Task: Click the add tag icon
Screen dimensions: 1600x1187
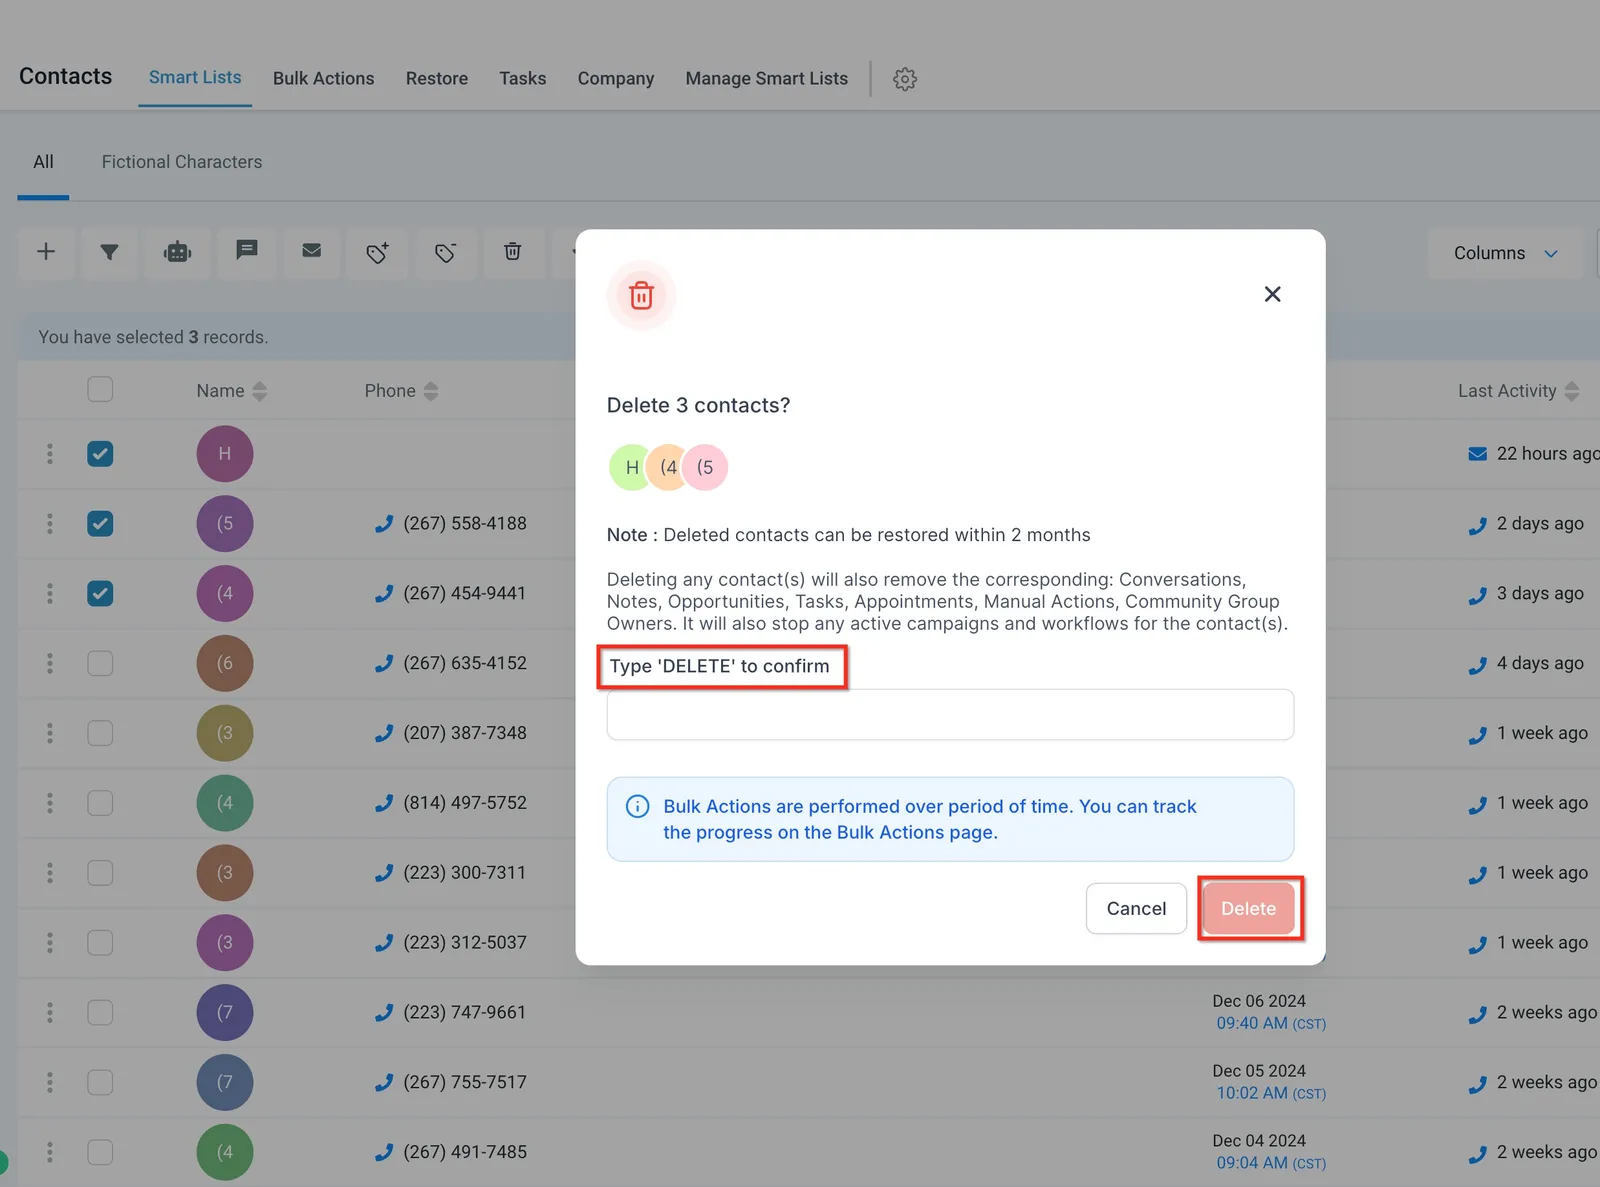Action: (378, 252)
